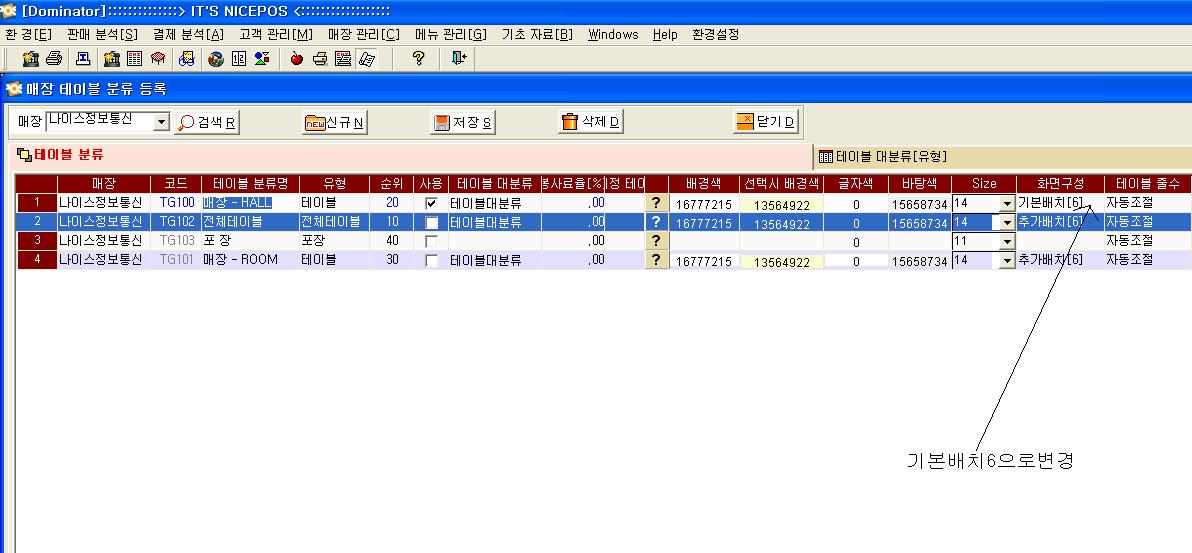The width and height of the screenshot is (1192, 553).
Task: Click the 자동조절 cell in the TG103 row
Action: click(x=1148, y=241)
